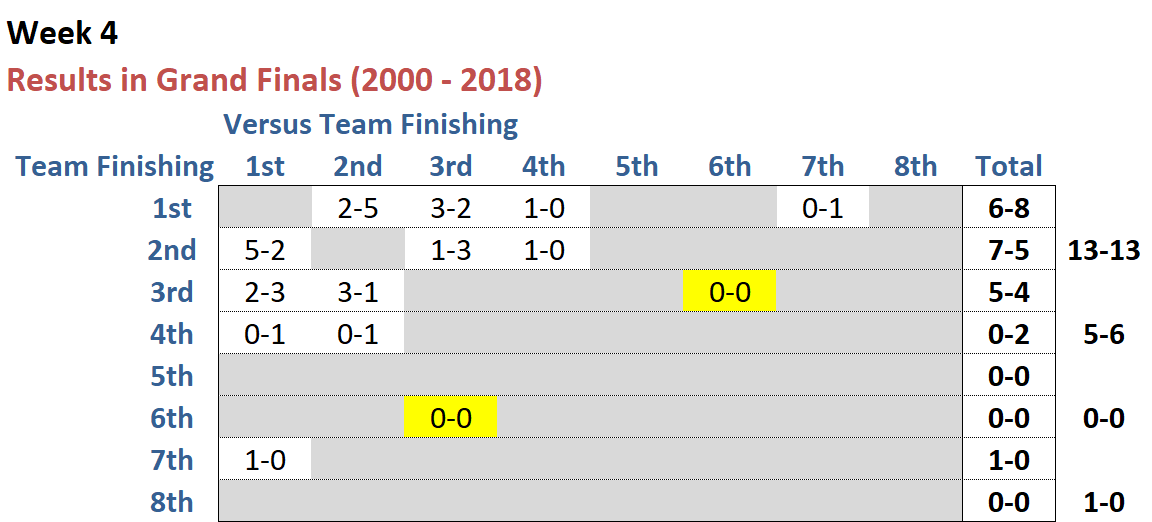1152x522 pixels.
Task: Select the 5-2 cell in 2nd row
Action: [264, 250]
